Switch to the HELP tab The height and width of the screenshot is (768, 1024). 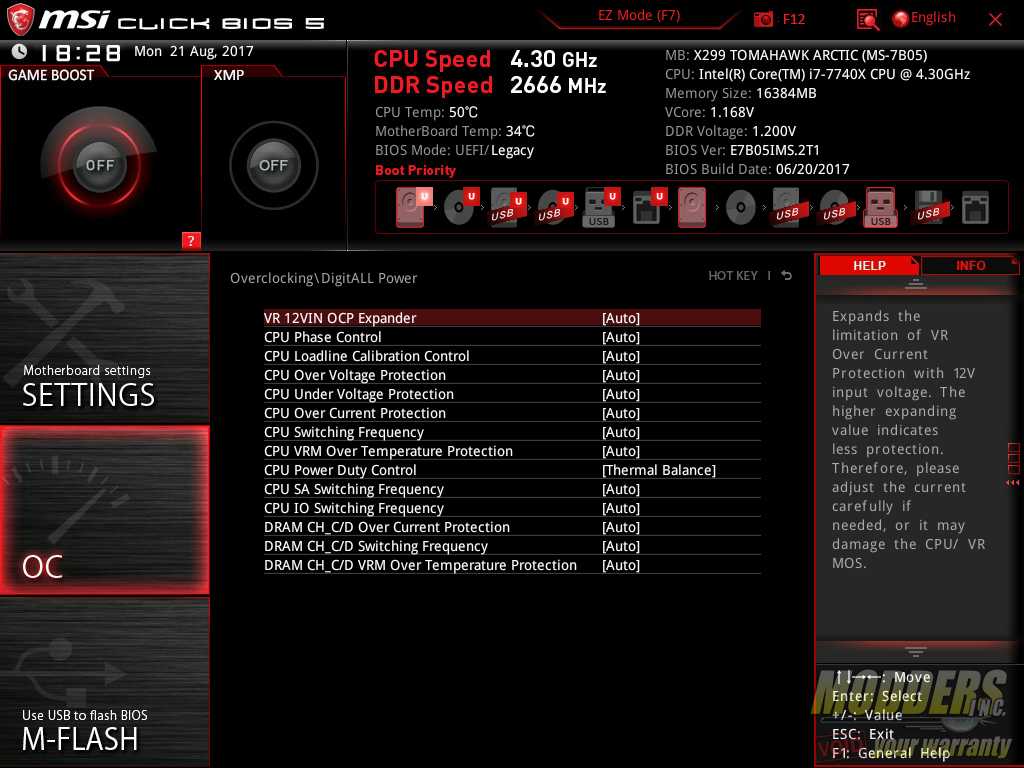869,266
